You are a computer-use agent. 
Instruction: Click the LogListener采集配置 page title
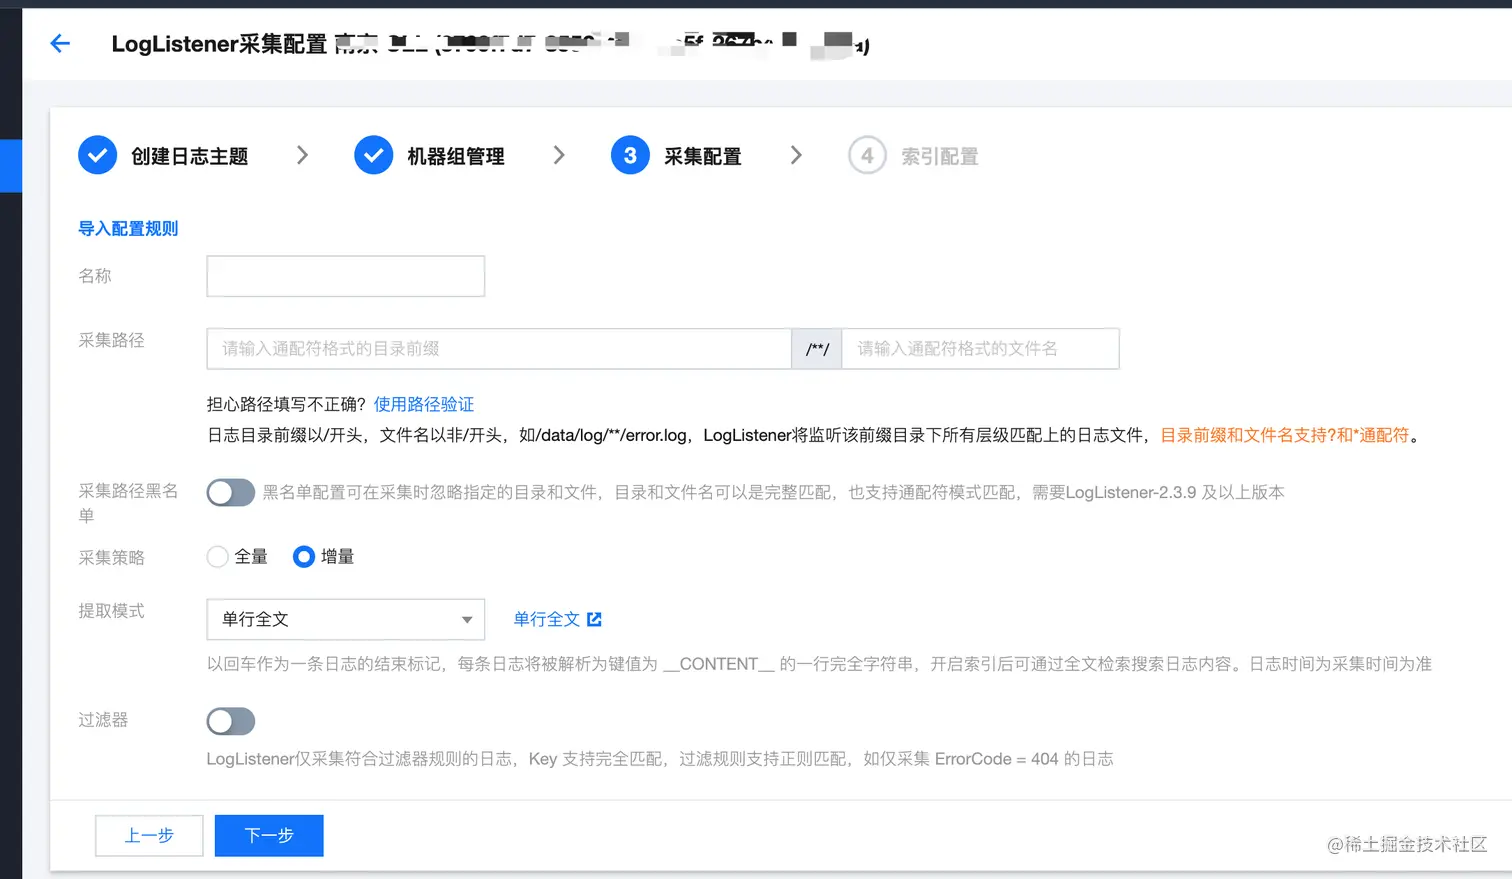pyautogui.click(x=219, y=44)
